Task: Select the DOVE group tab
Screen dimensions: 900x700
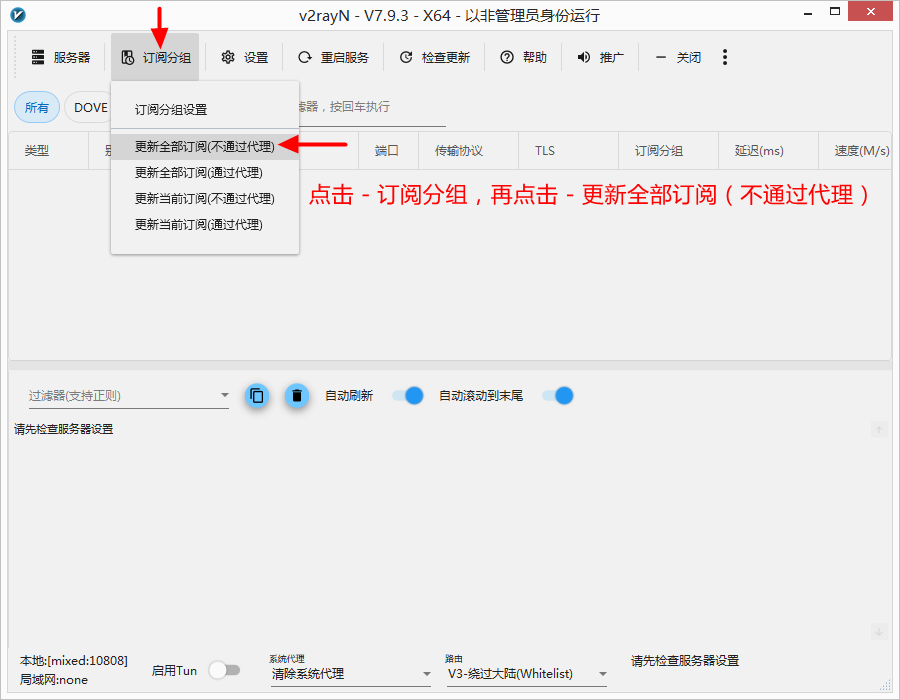Action: pyautogui.click(x=88, y=107)
